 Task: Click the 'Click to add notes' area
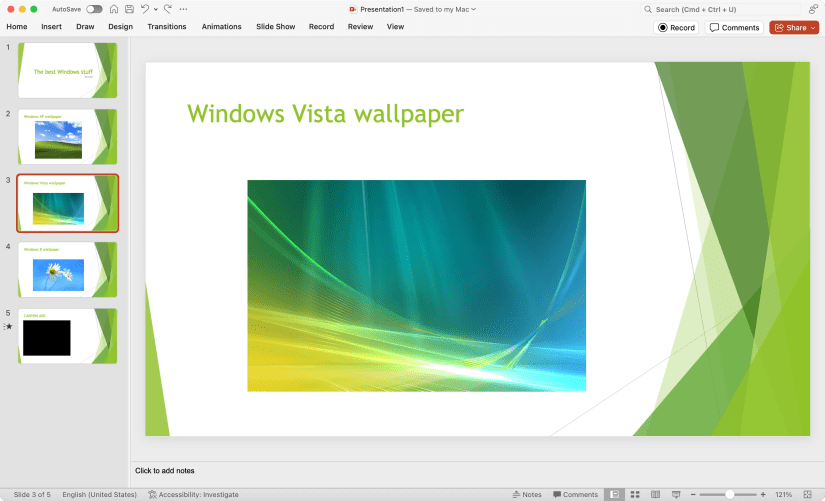(x=165, y=470)
